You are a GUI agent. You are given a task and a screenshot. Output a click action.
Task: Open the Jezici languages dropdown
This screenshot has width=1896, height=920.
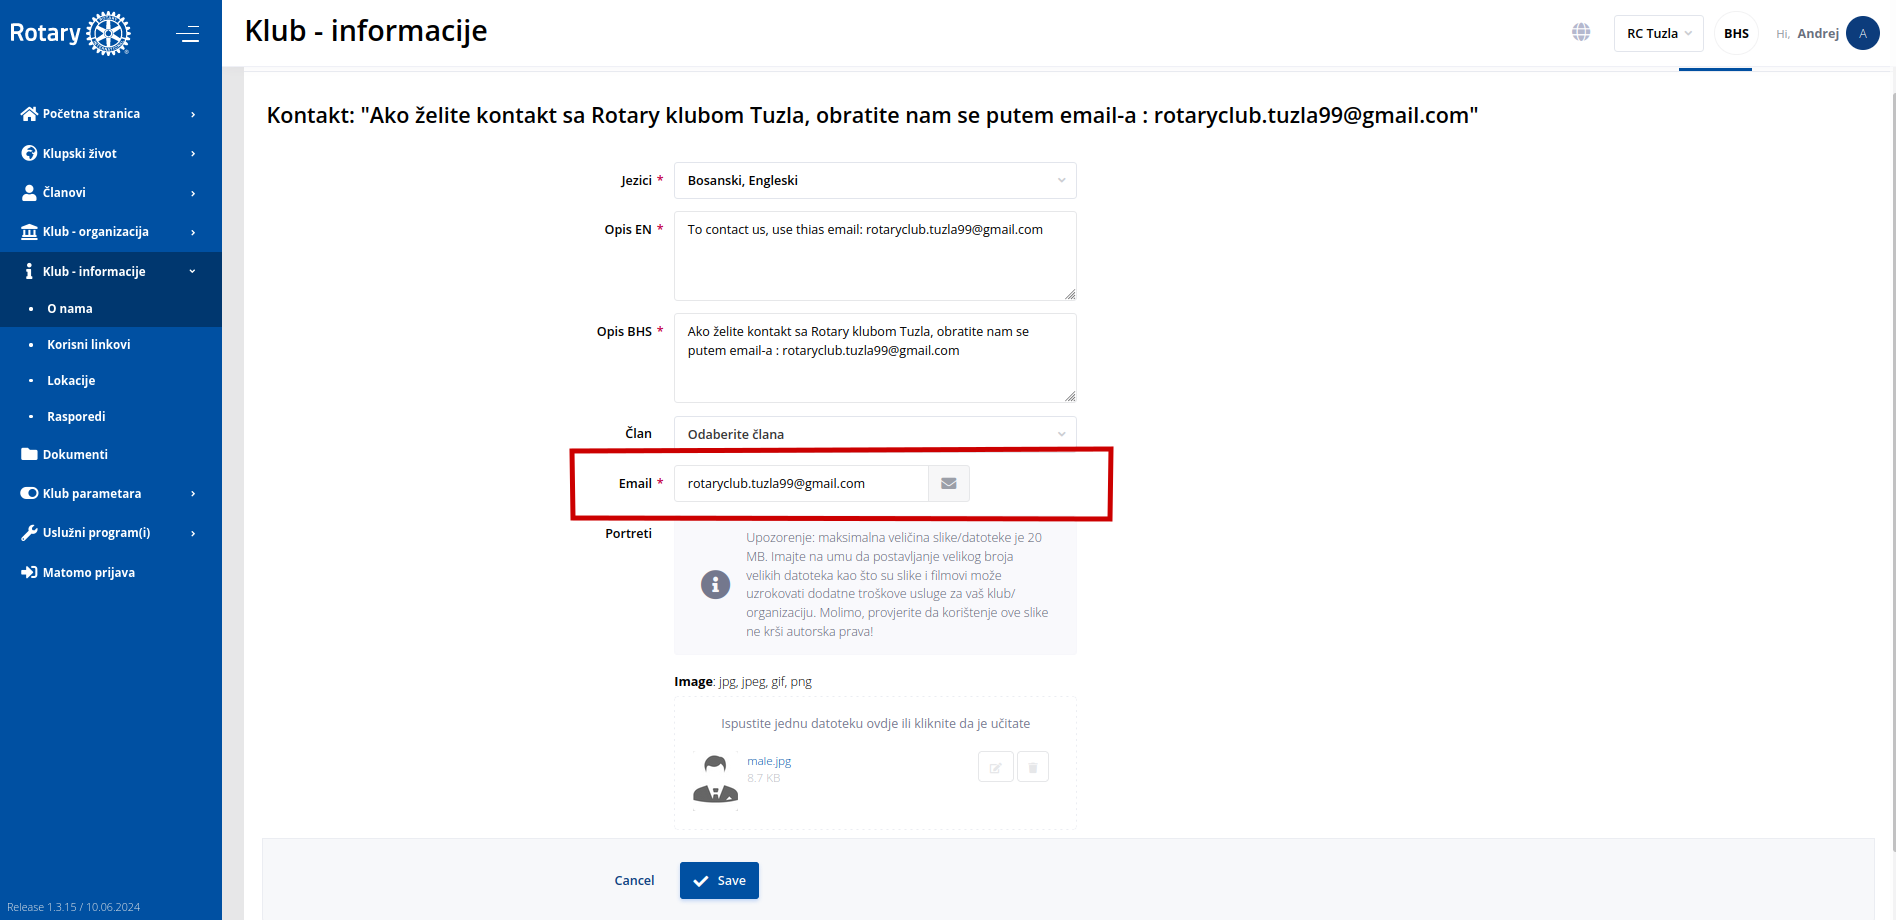click(x=874, y=181)
